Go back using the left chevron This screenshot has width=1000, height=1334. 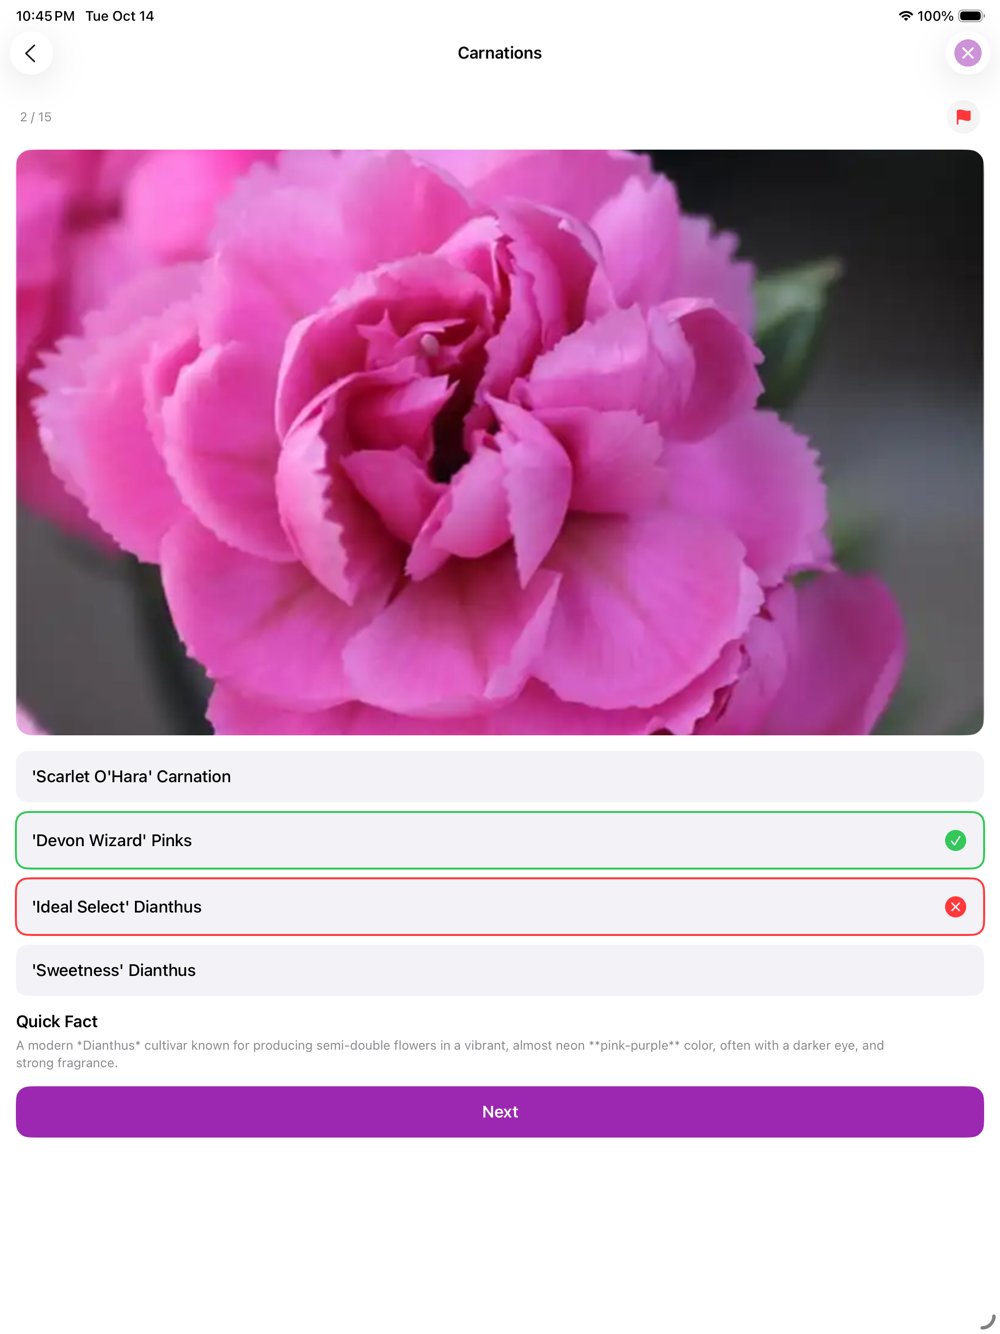(x=31, y=53)
